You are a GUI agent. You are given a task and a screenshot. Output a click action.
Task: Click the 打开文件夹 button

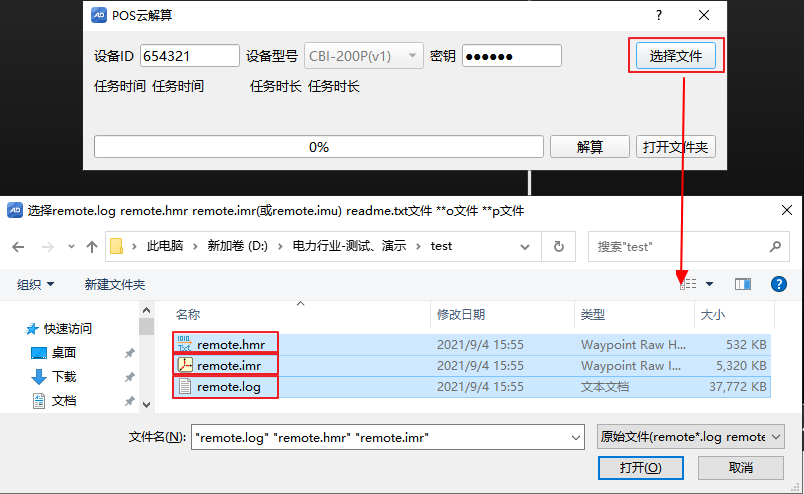(x=676, y=147)
